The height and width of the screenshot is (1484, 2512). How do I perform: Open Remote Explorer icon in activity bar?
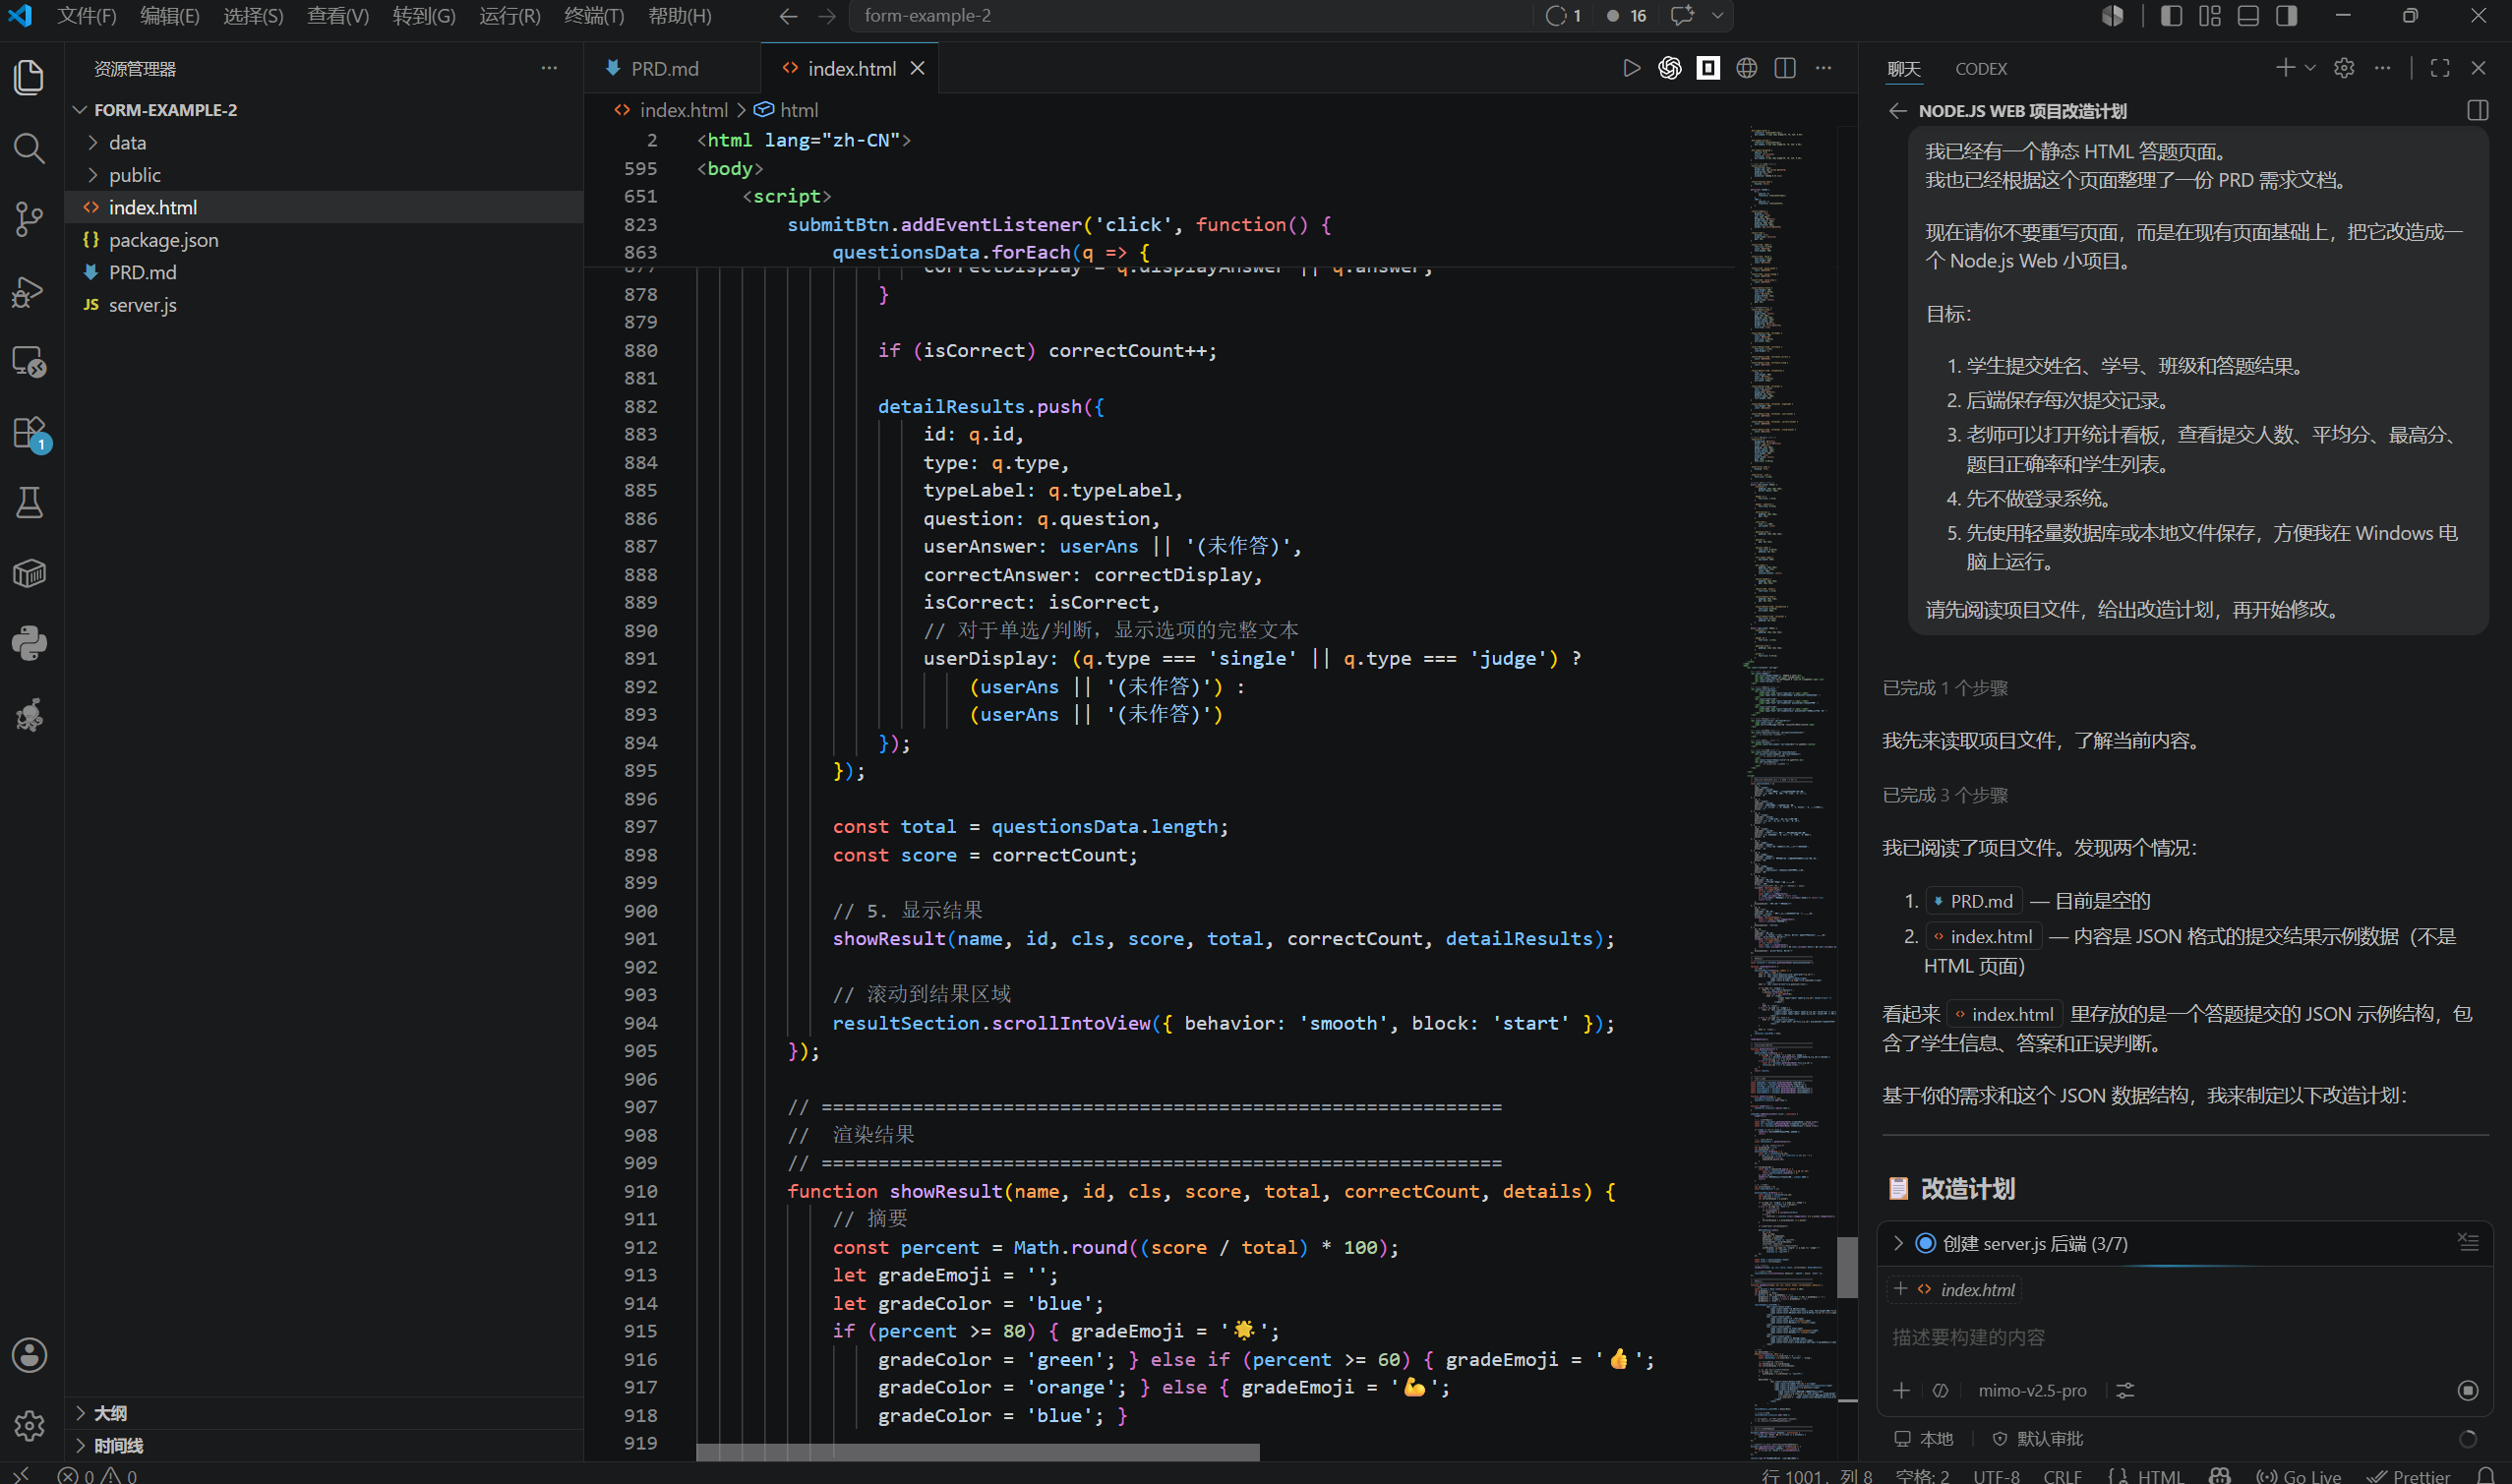point(29,362)
